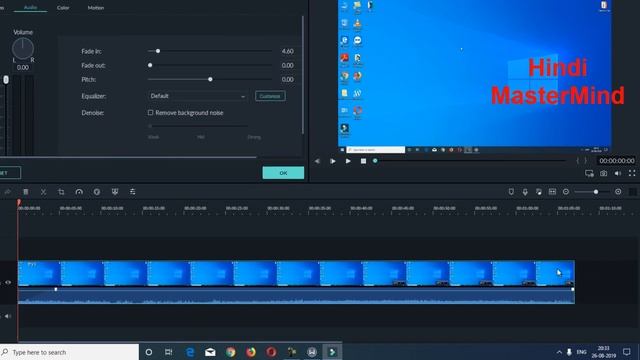640x360 pixels.
Task: Add a marker with shield icon
Action: (511, 192)
